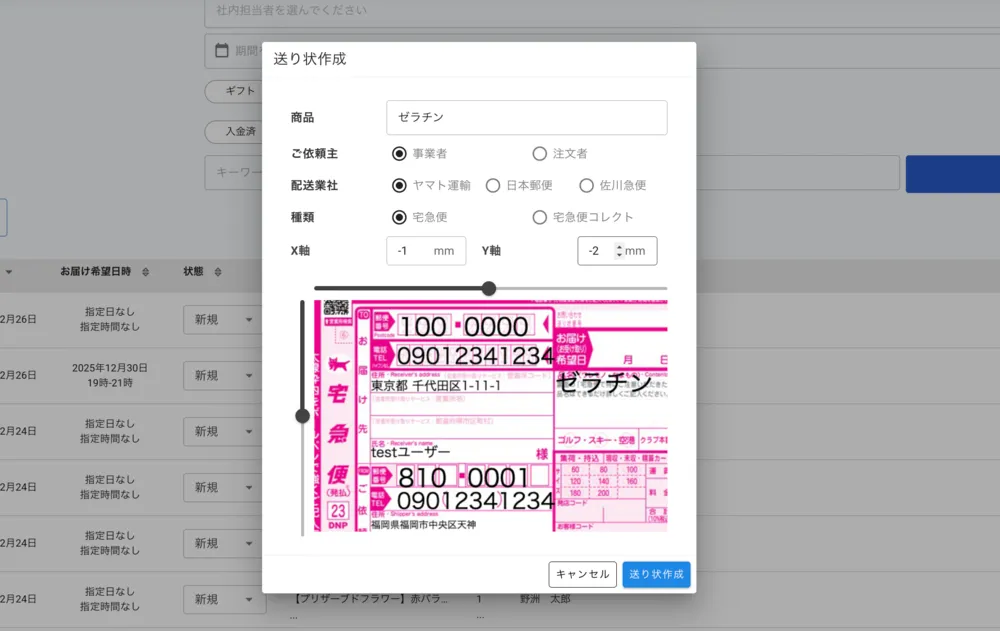Confirm with the blue 送り状作成 button
Viewport: 1000px width, 631px height.
click(657, 574)
